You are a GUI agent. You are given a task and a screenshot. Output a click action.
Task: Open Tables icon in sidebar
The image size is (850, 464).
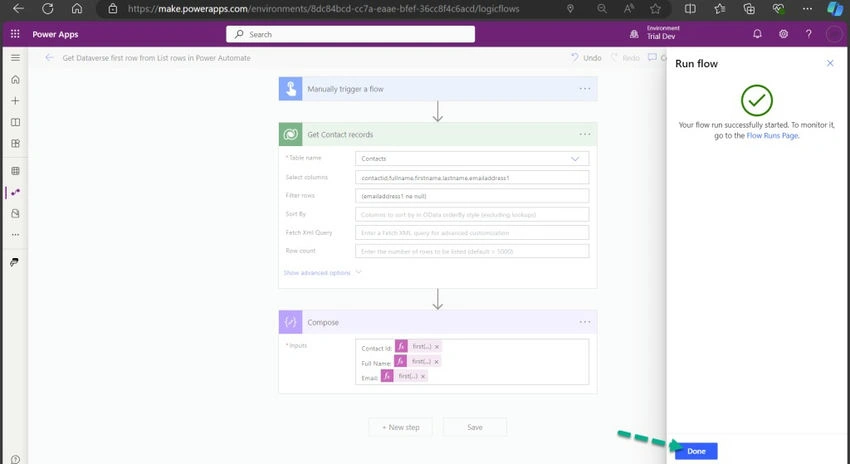(15, 171)
